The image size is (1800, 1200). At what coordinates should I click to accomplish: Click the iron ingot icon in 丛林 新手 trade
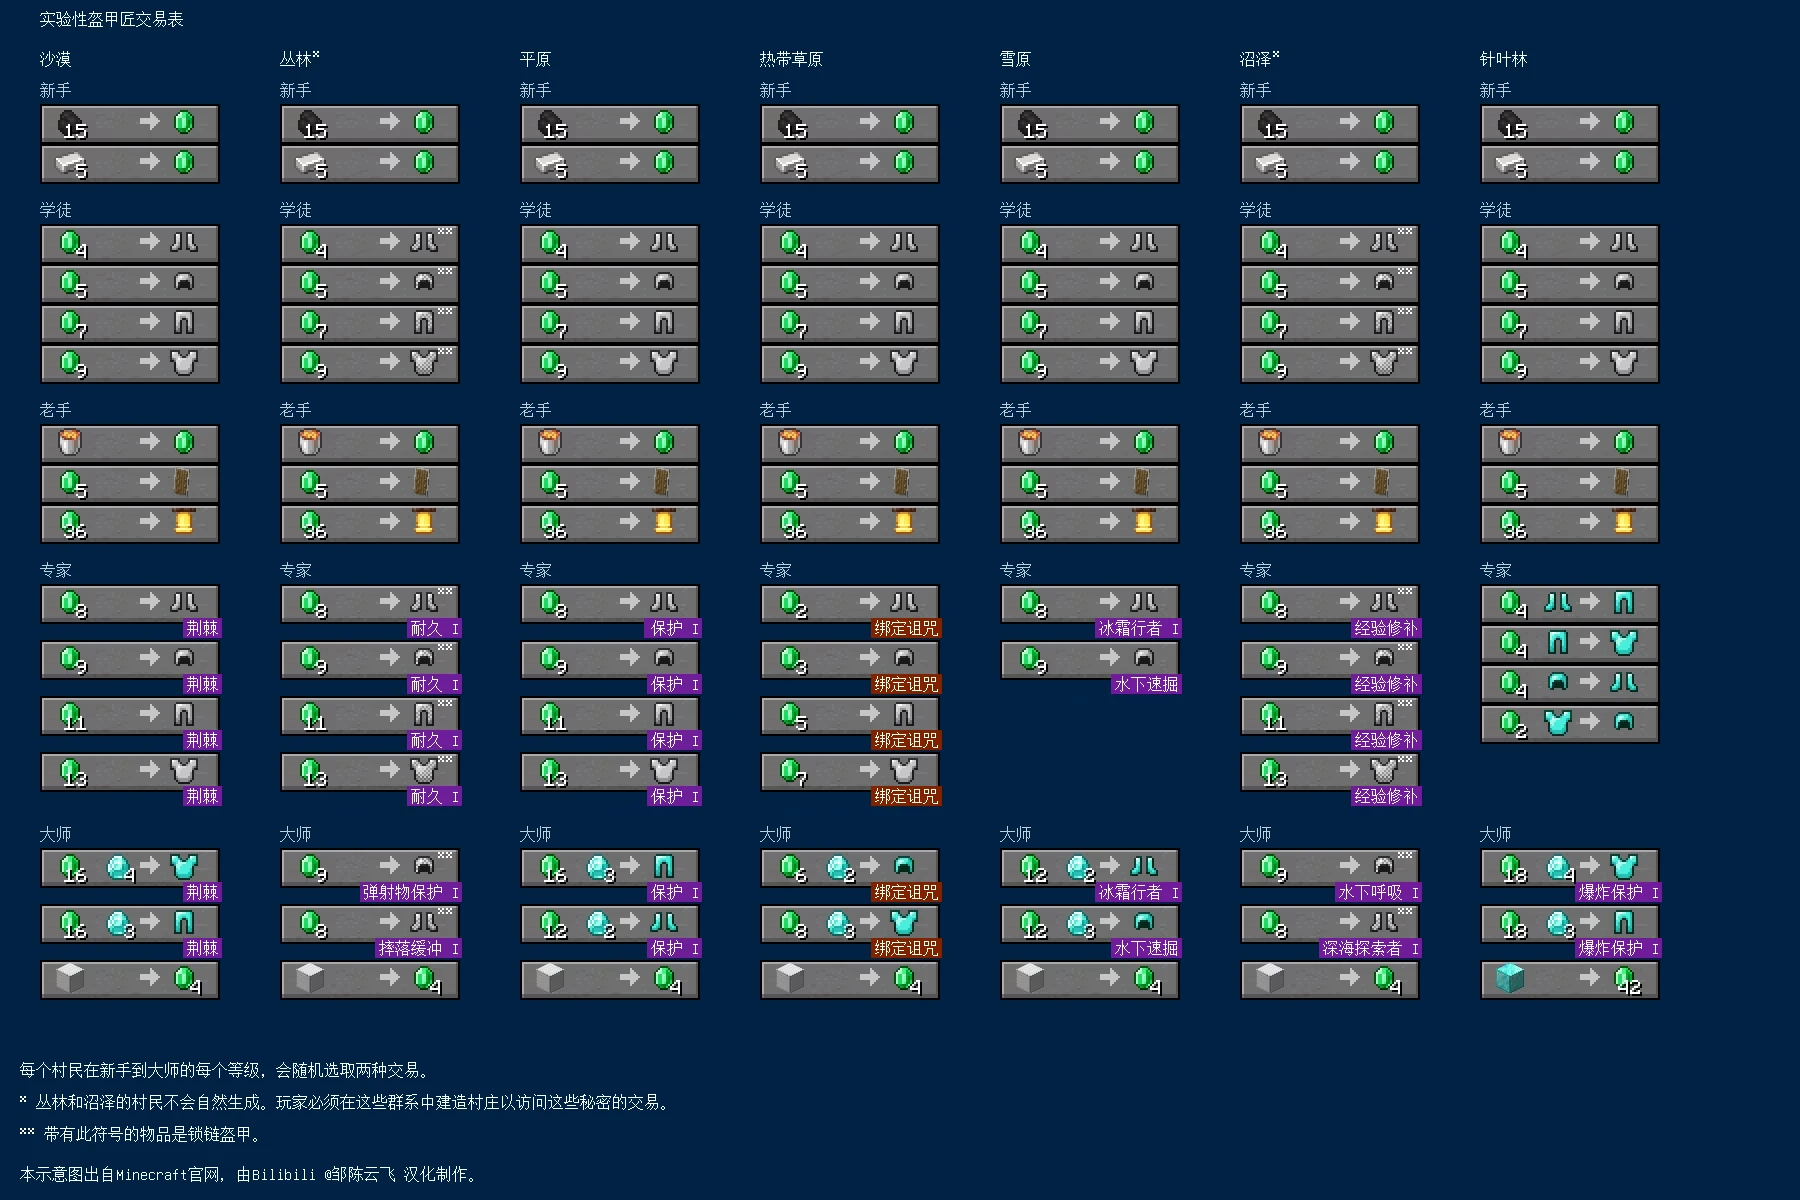click(x=311, y=163)
